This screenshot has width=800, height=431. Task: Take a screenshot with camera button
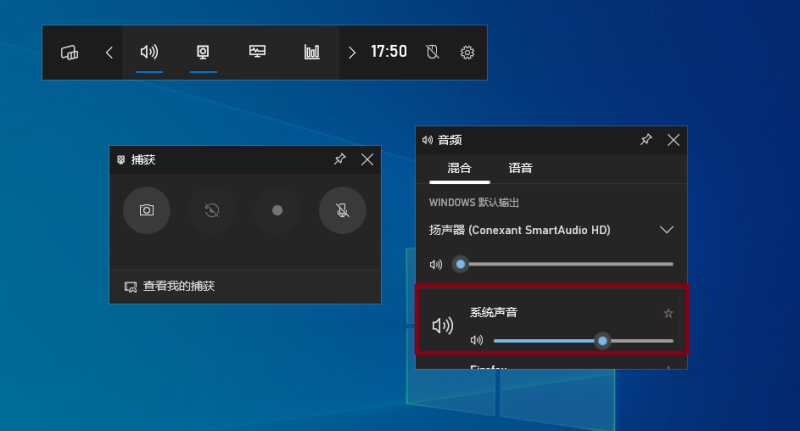pos(146,210)
